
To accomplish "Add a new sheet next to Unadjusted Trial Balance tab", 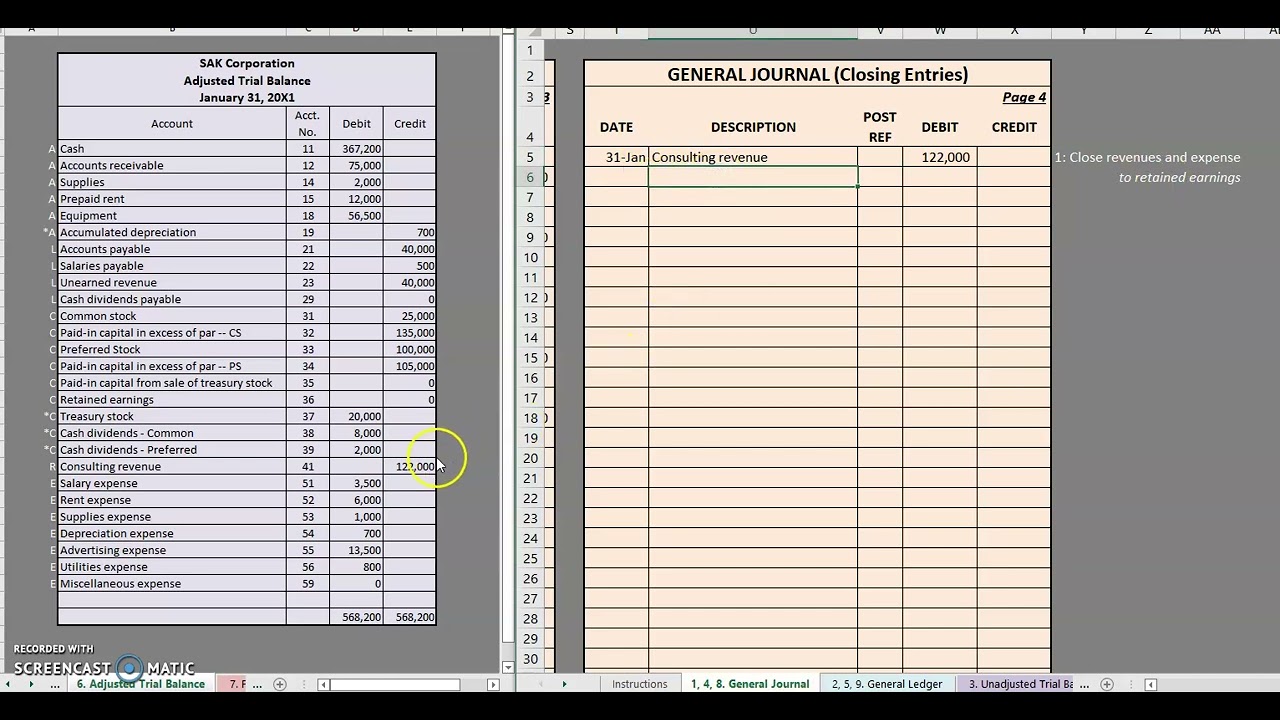I will (x=1107, y=685).
